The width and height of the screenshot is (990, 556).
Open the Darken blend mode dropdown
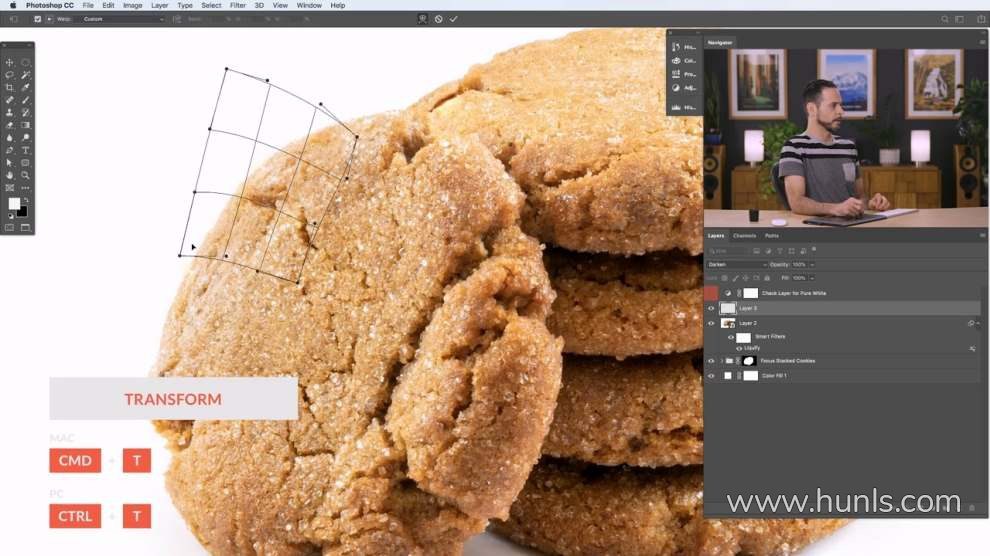click(x=737, y=264)
